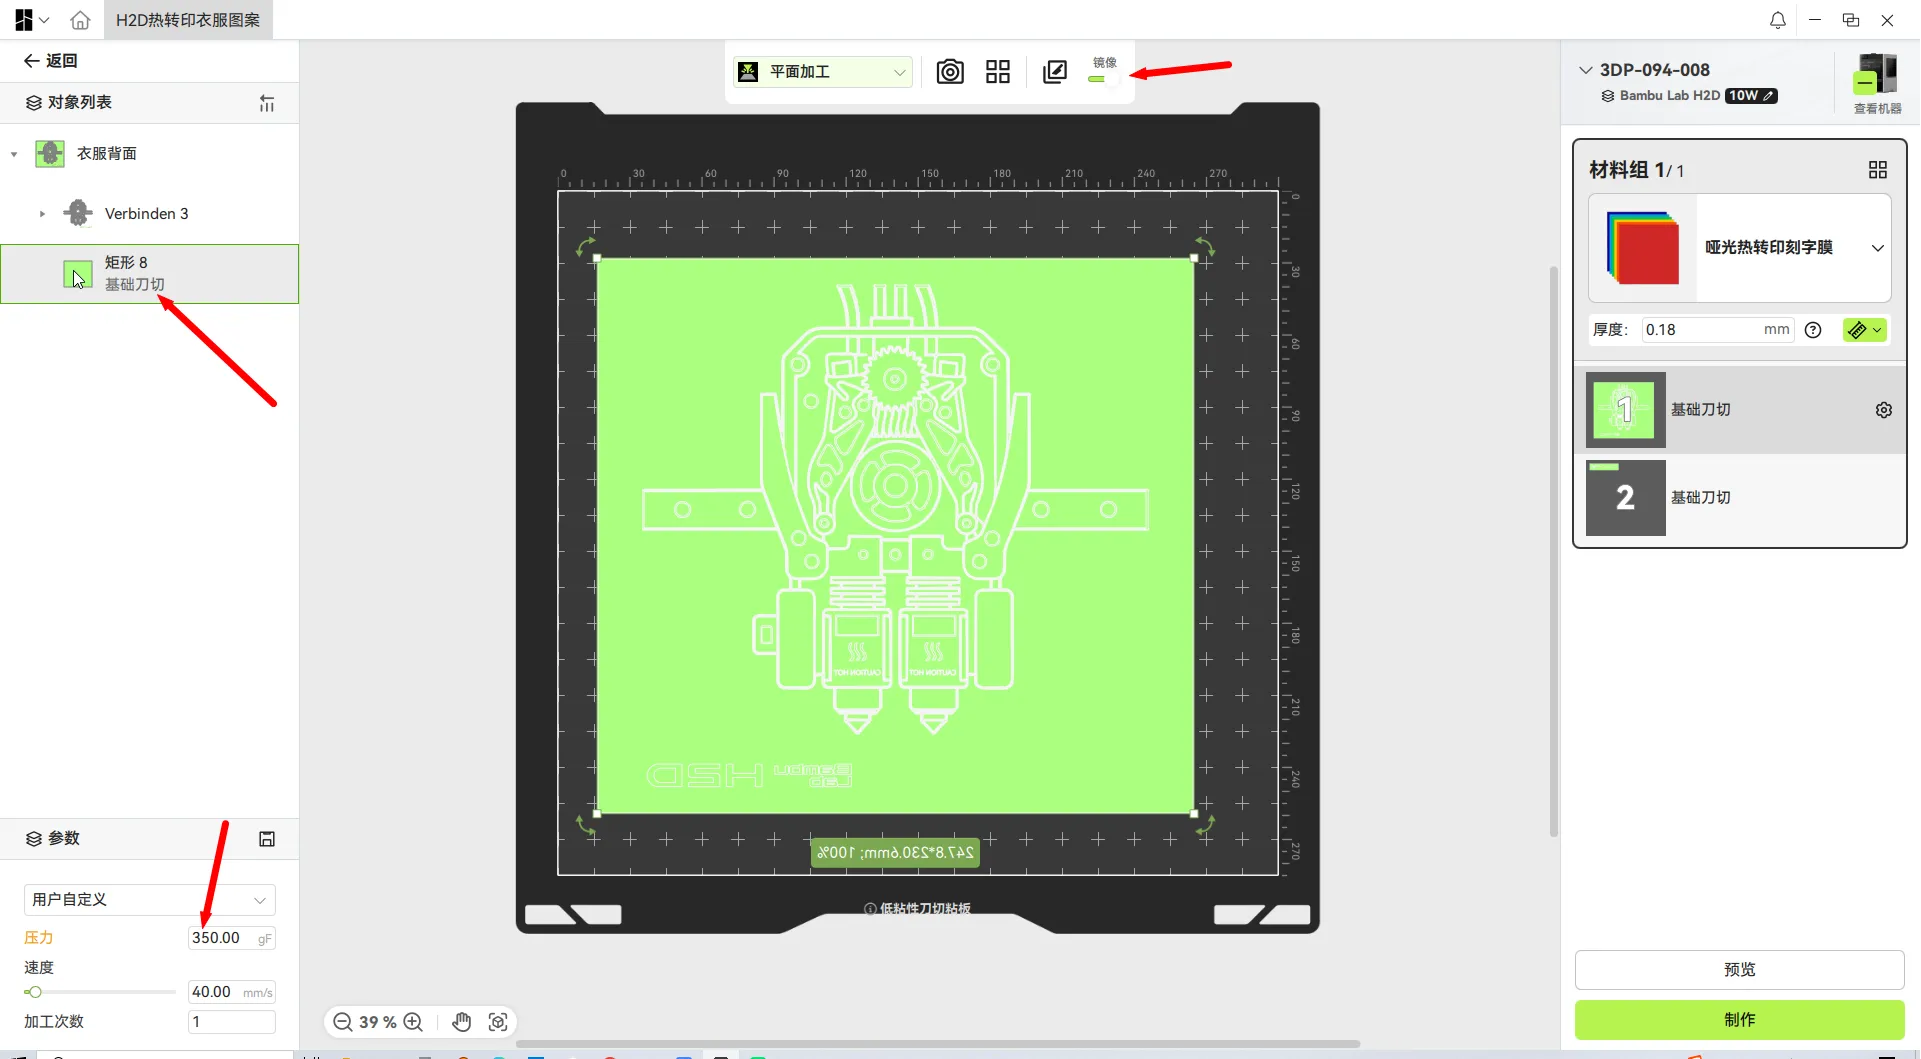Click the hand pan tool
This screenshot has height=1059, width=1921.
pos(461,1022)
